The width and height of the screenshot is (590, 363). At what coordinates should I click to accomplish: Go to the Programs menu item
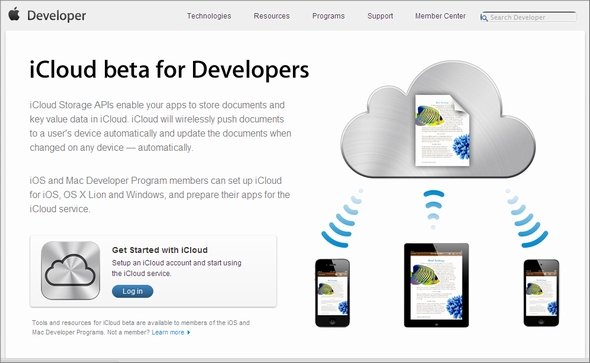[x=328, y=16]
